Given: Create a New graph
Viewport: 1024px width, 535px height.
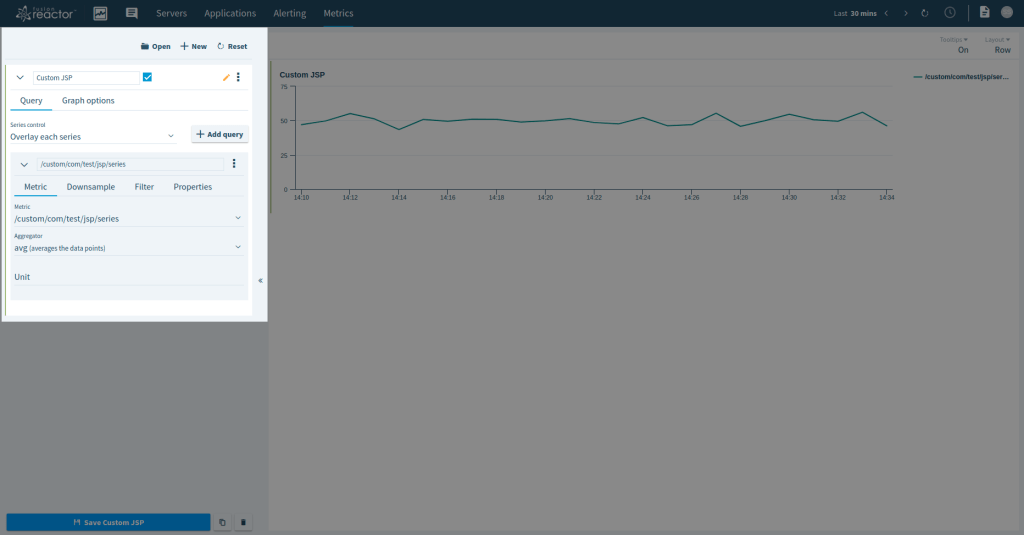Looking at the screenshot, I should tap(193, 46).
